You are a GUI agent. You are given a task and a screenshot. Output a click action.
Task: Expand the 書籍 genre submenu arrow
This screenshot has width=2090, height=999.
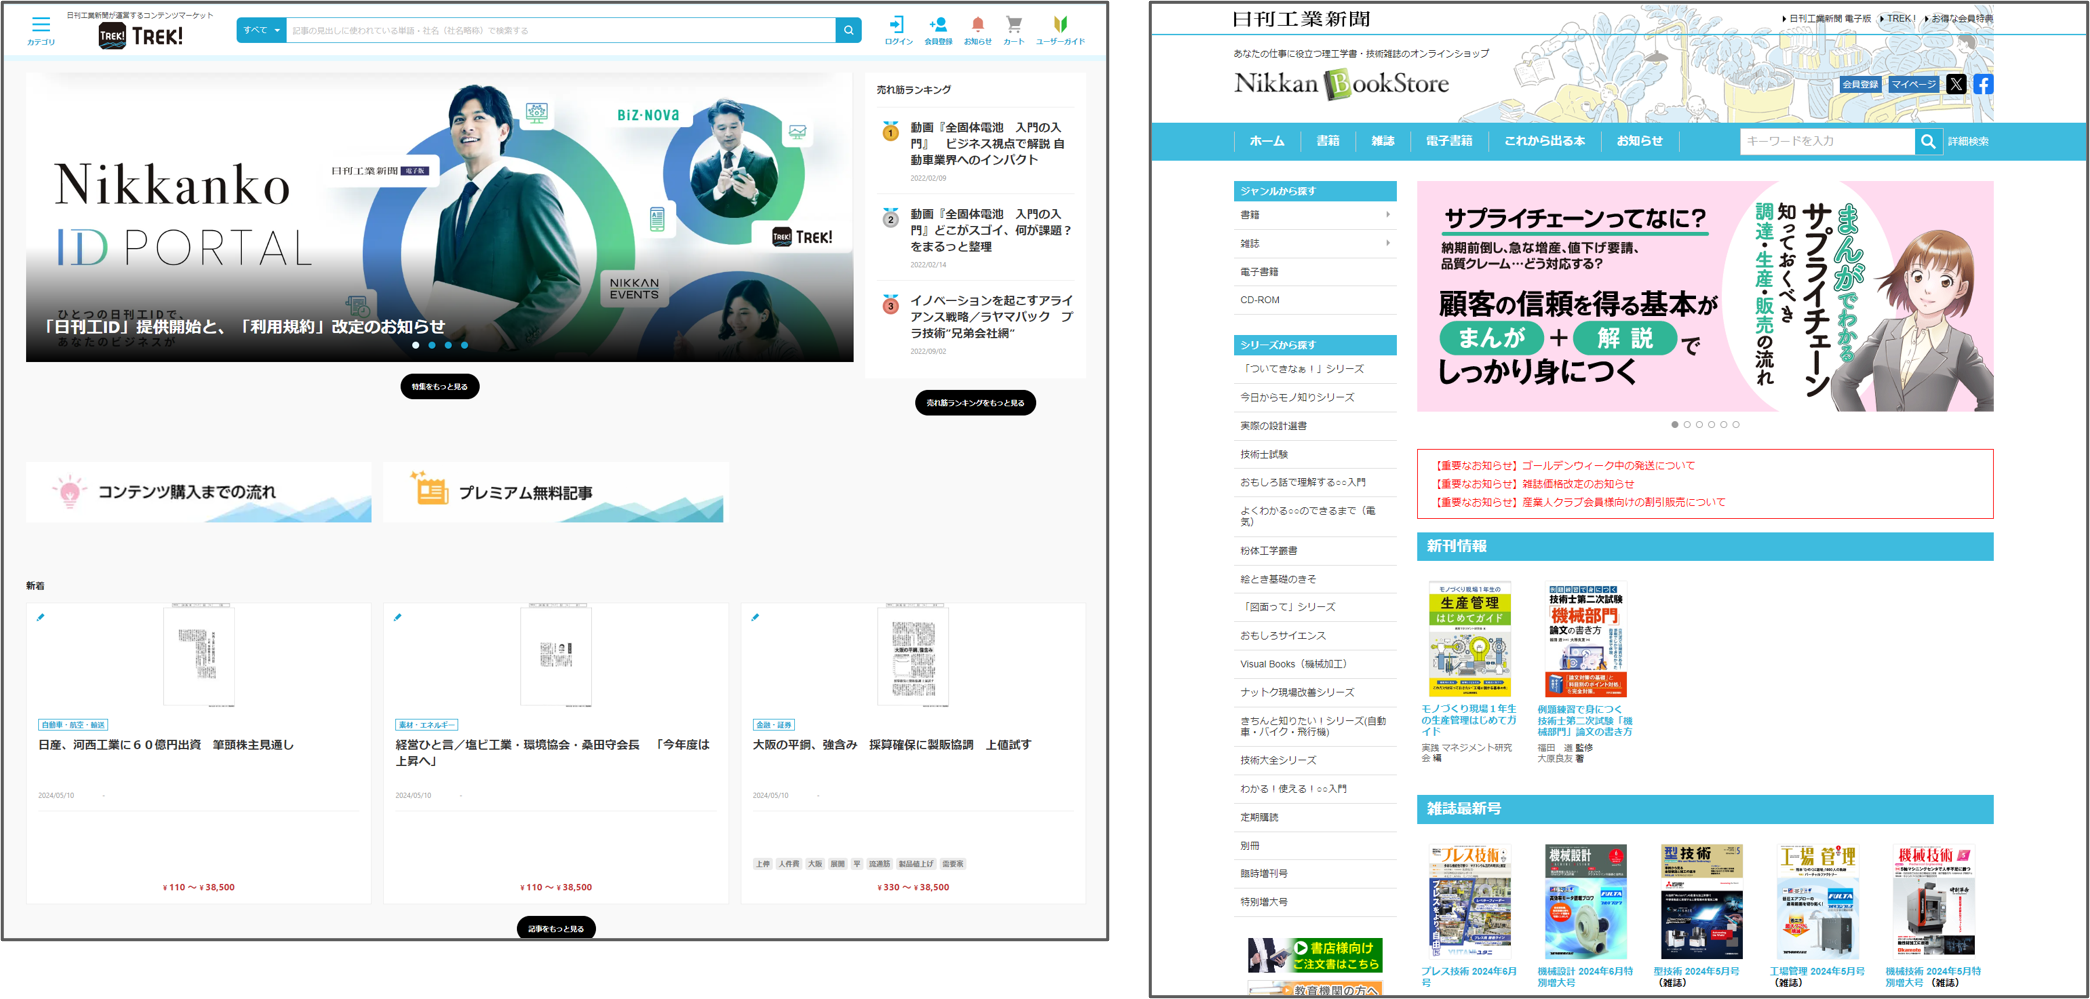click(1387, 215)
